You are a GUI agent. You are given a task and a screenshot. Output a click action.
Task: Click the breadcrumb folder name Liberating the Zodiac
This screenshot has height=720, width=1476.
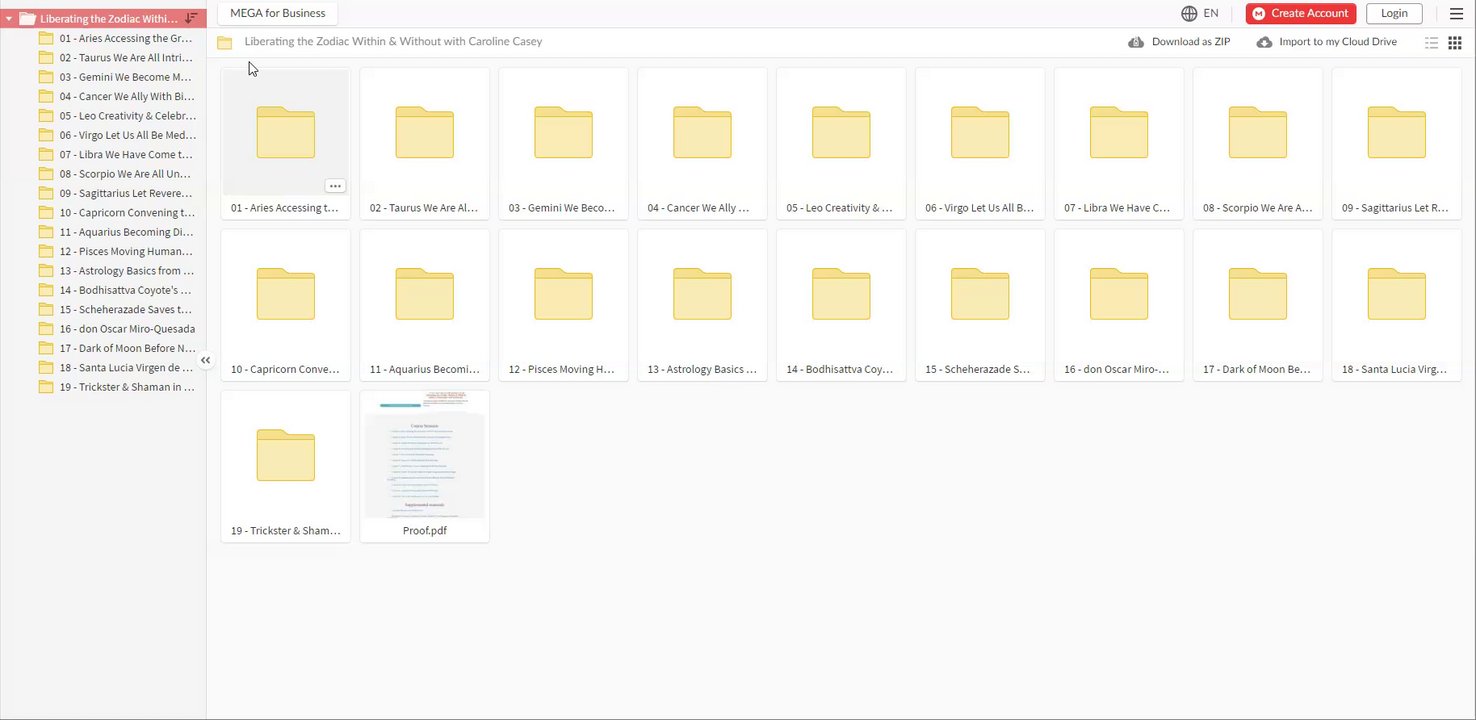point(394,42)
